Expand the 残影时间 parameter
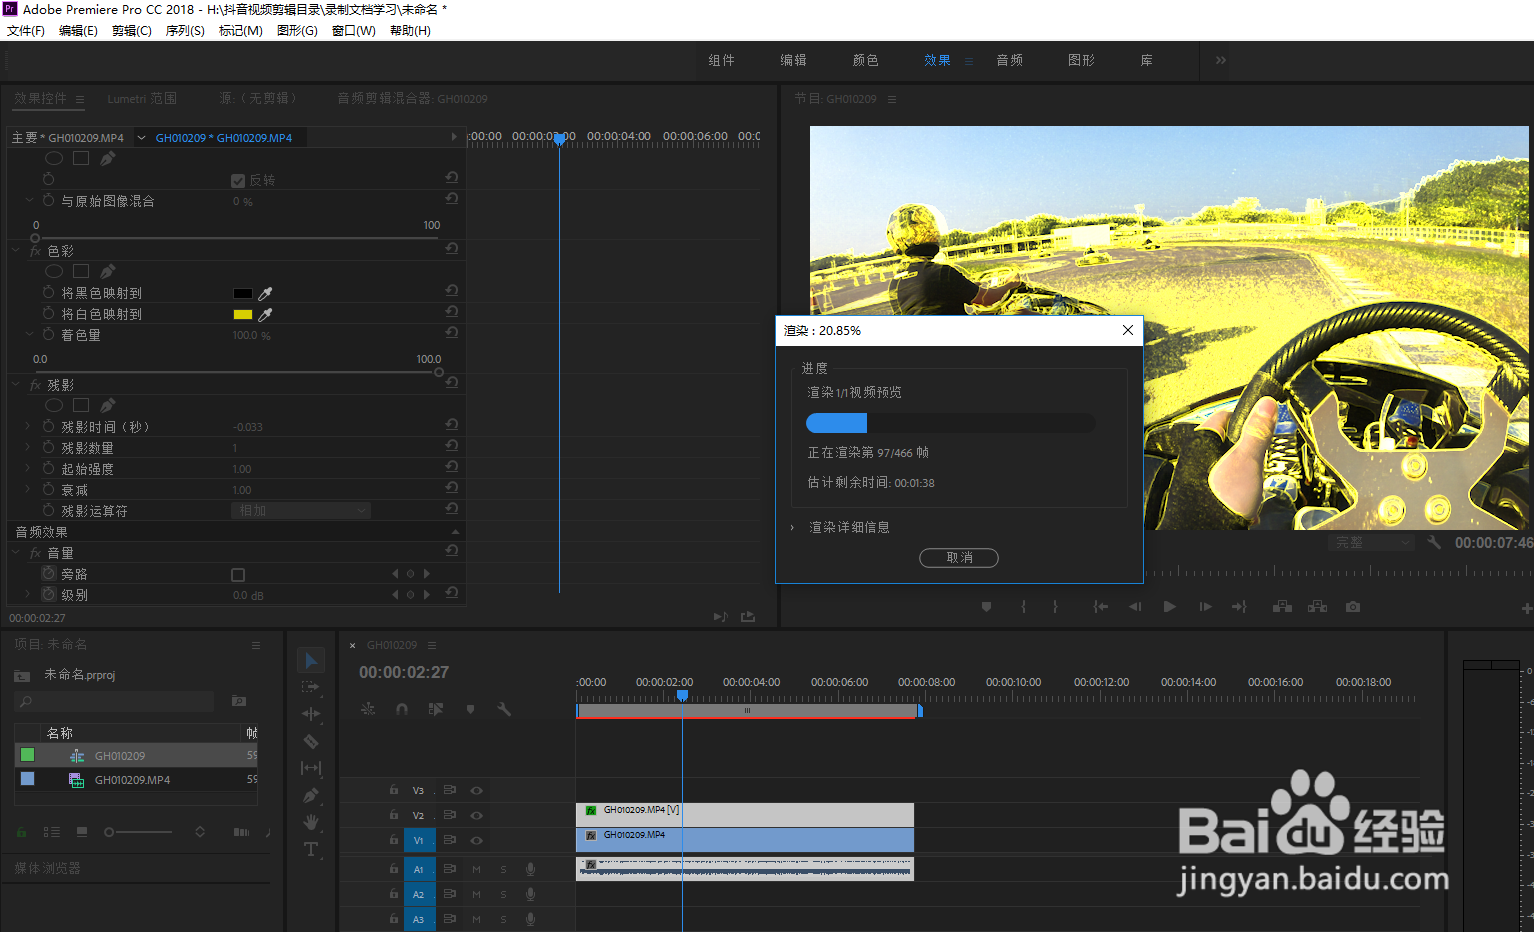 click(28, 426)
